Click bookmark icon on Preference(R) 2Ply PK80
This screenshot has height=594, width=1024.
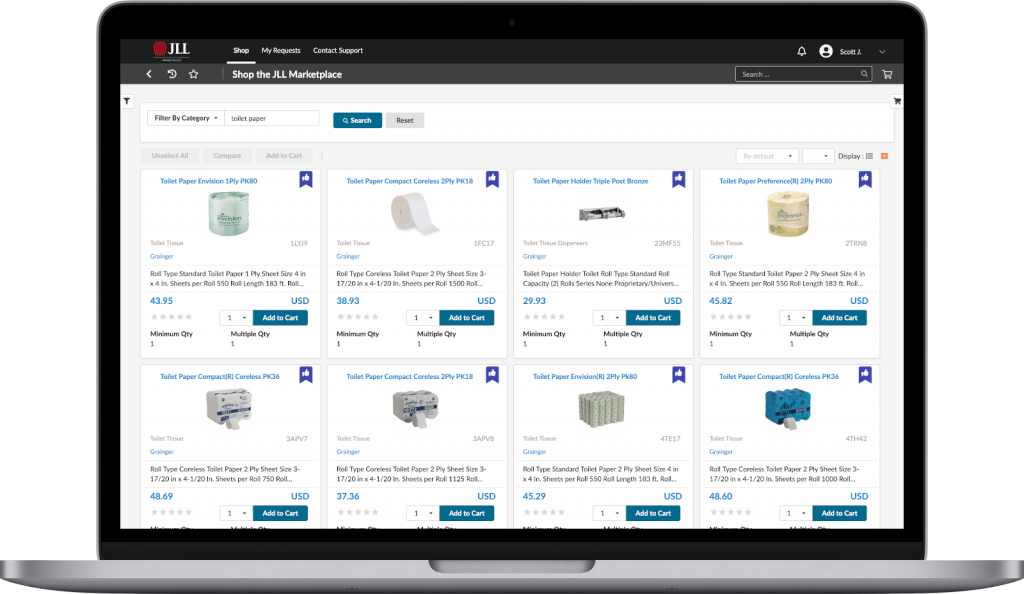click(865, 179)
